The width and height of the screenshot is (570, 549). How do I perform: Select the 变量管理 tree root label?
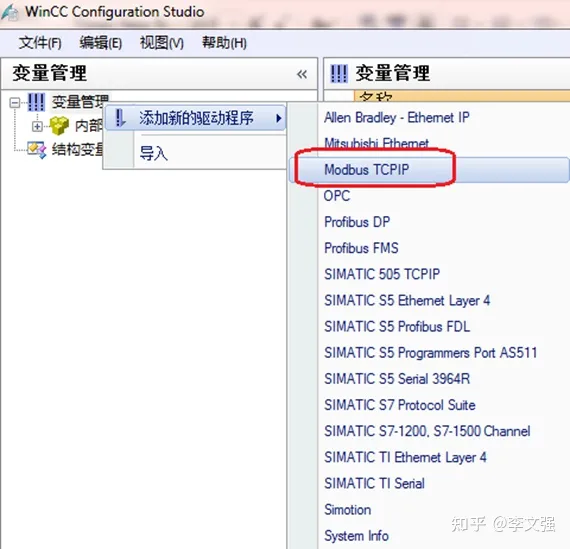coord(80,102)
